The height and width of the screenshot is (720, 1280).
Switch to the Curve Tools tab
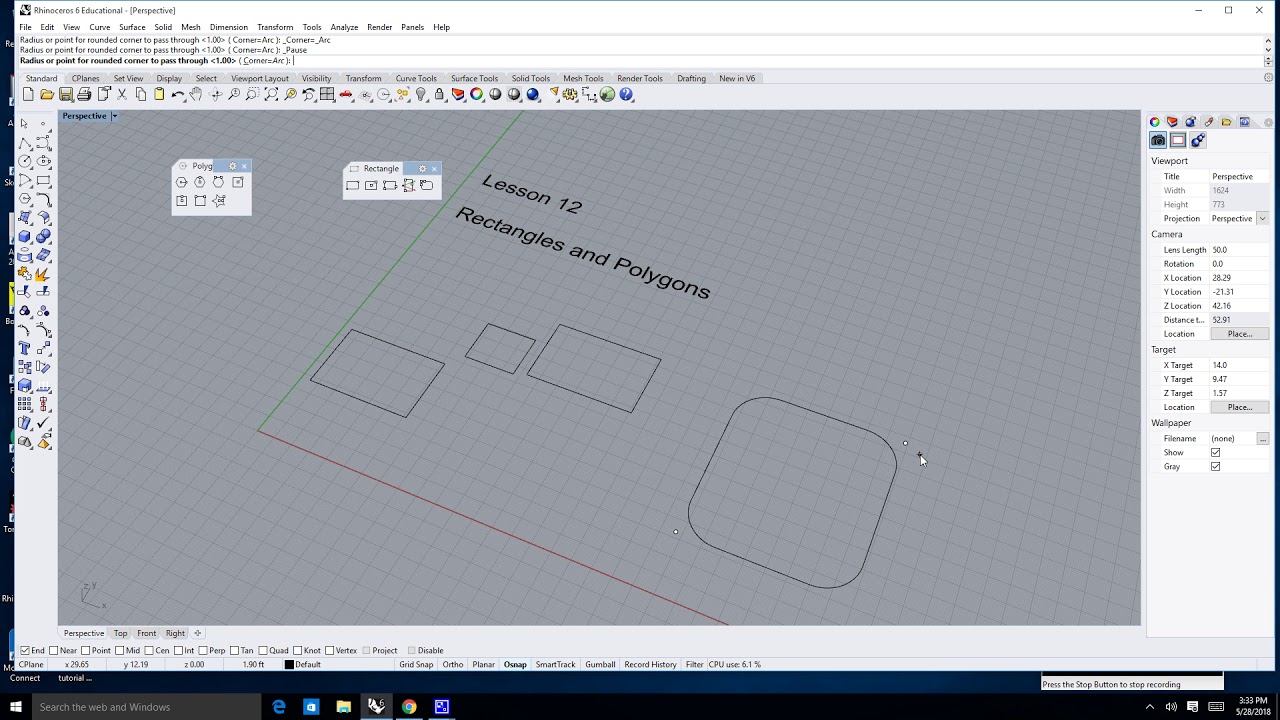416,78
